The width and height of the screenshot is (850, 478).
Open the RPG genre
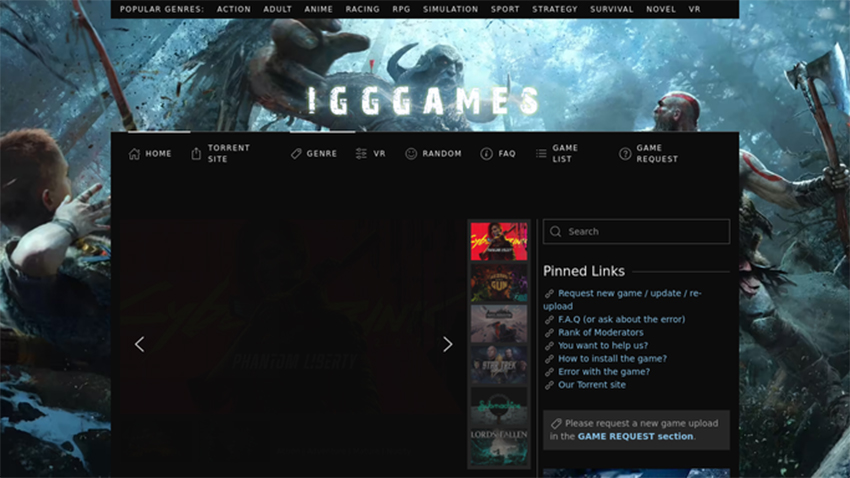[401, 9]
